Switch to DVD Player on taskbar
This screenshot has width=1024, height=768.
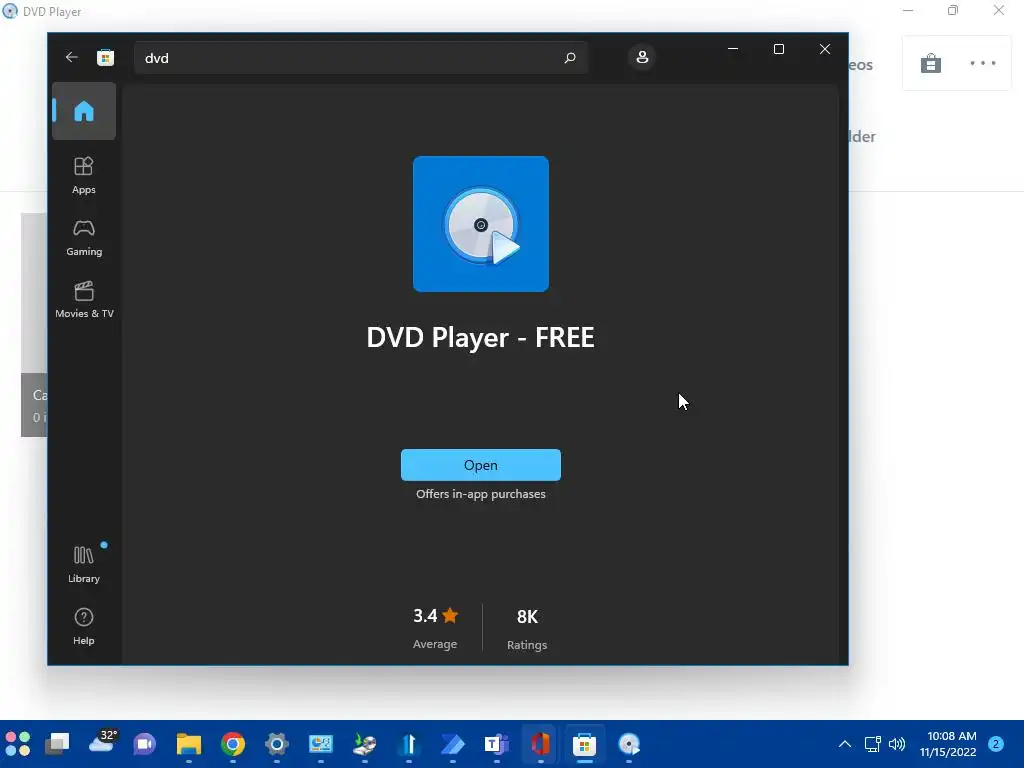[629, 744]
